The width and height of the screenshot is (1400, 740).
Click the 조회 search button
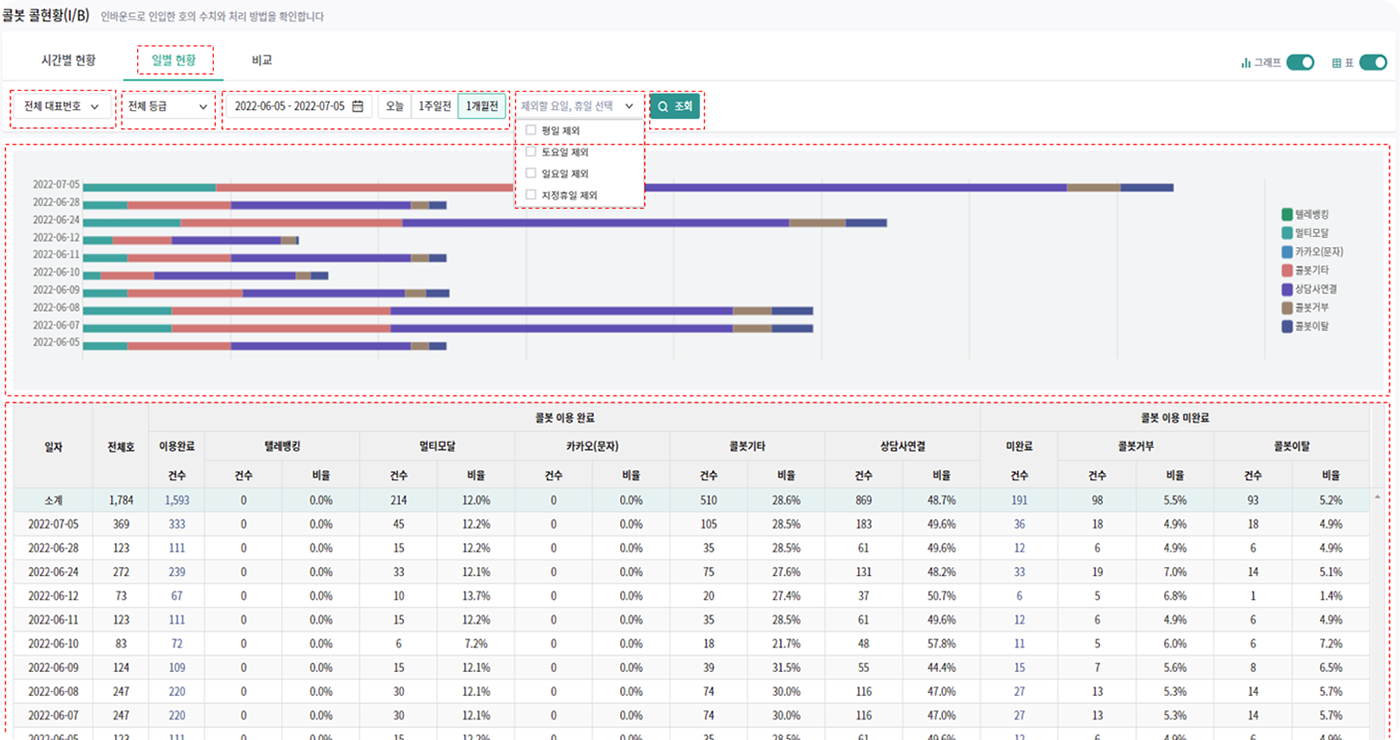click(675, 106)
